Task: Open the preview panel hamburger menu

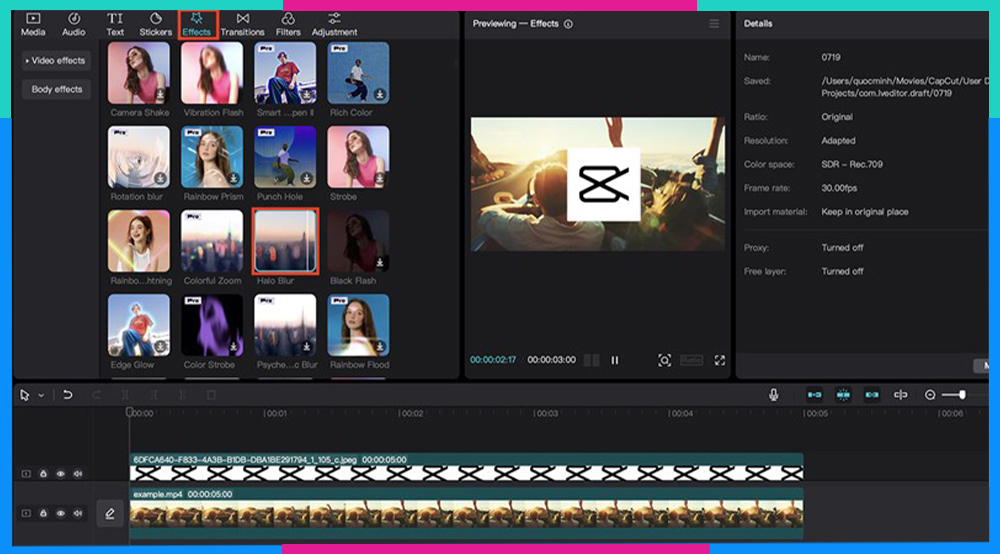Action: pos(714,24)
